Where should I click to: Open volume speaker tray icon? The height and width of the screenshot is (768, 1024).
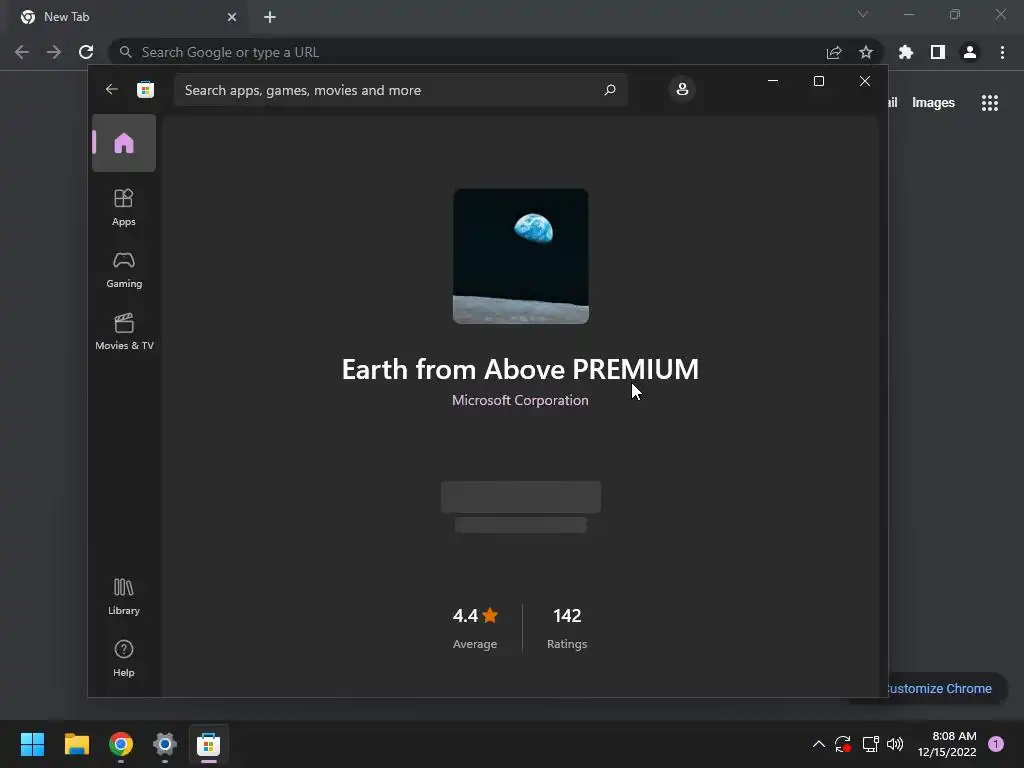895,744
